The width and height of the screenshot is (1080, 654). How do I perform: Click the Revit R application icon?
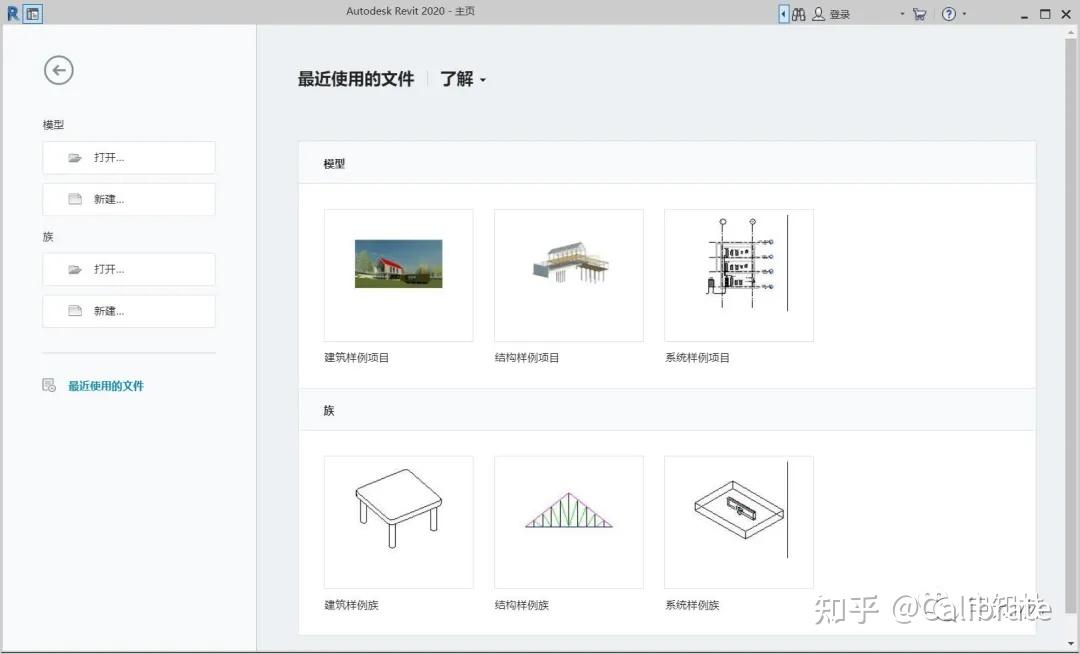pyautogui.click(x=12, y=13)
